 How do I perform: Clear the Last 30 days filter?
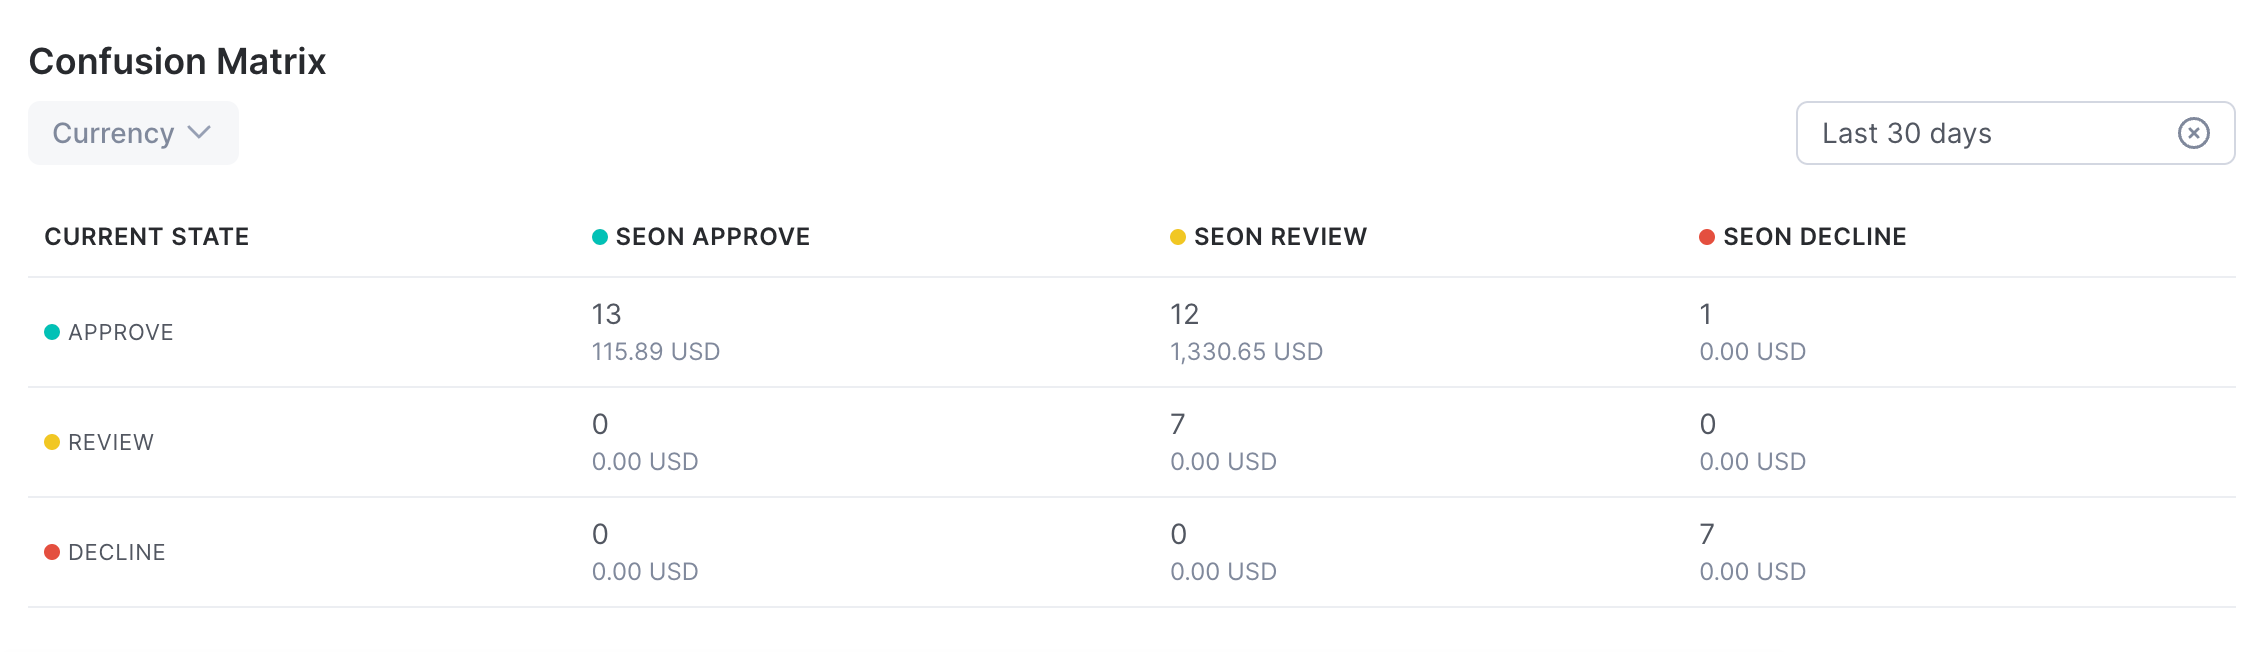click(x=2194, y=133)
